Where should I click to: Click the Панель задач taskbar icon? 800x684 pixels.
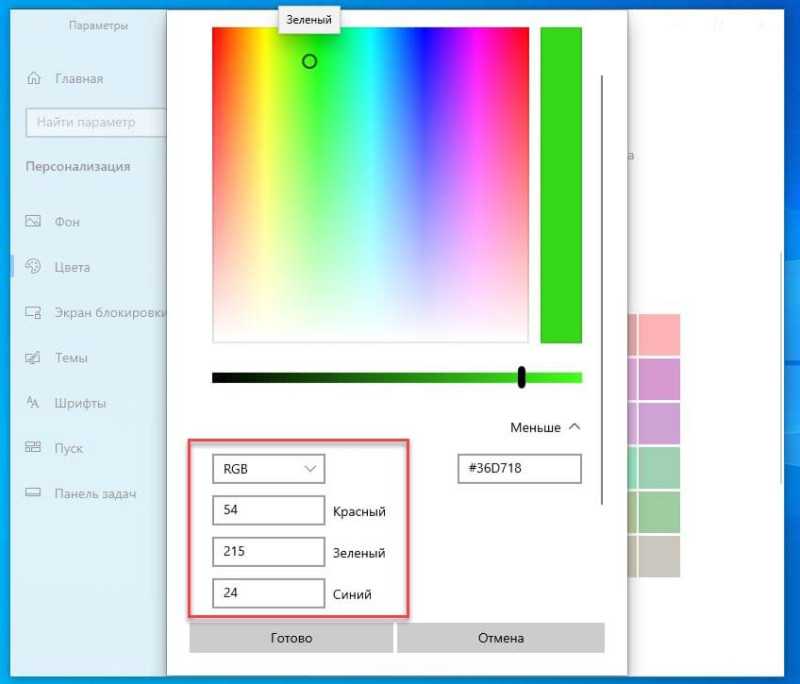[x=33, y=492]
